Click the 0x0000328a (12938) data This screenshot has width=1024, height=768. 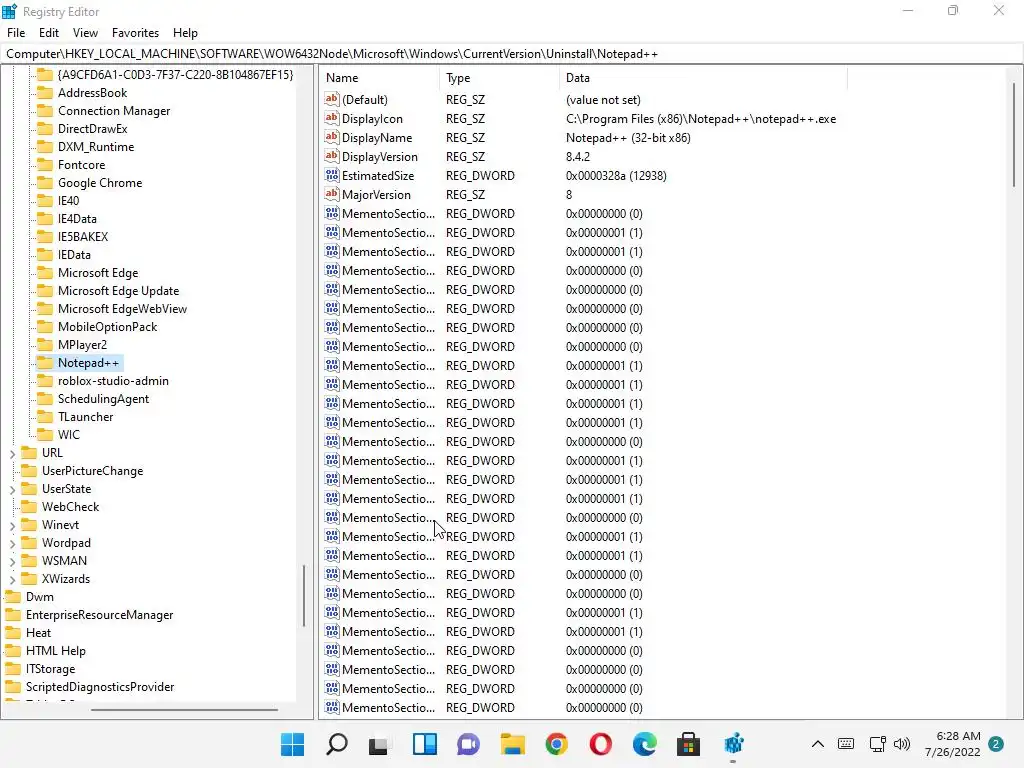(x=616, y=176)
